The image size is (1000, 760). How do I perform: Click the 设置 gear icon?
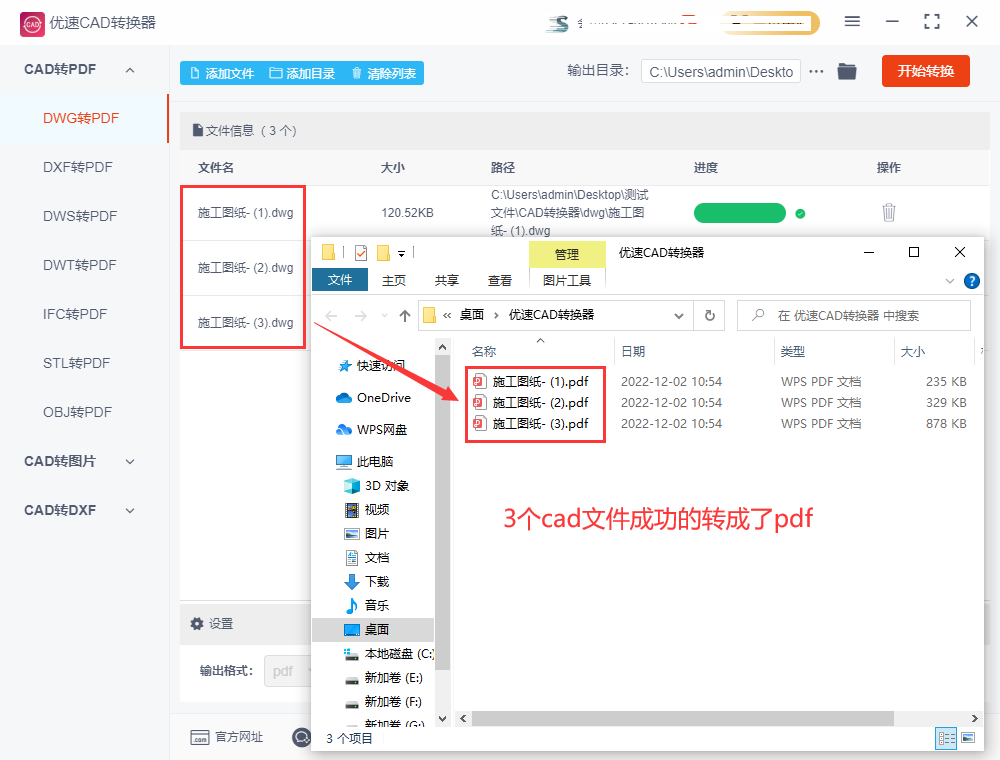(x=197, y=624)
